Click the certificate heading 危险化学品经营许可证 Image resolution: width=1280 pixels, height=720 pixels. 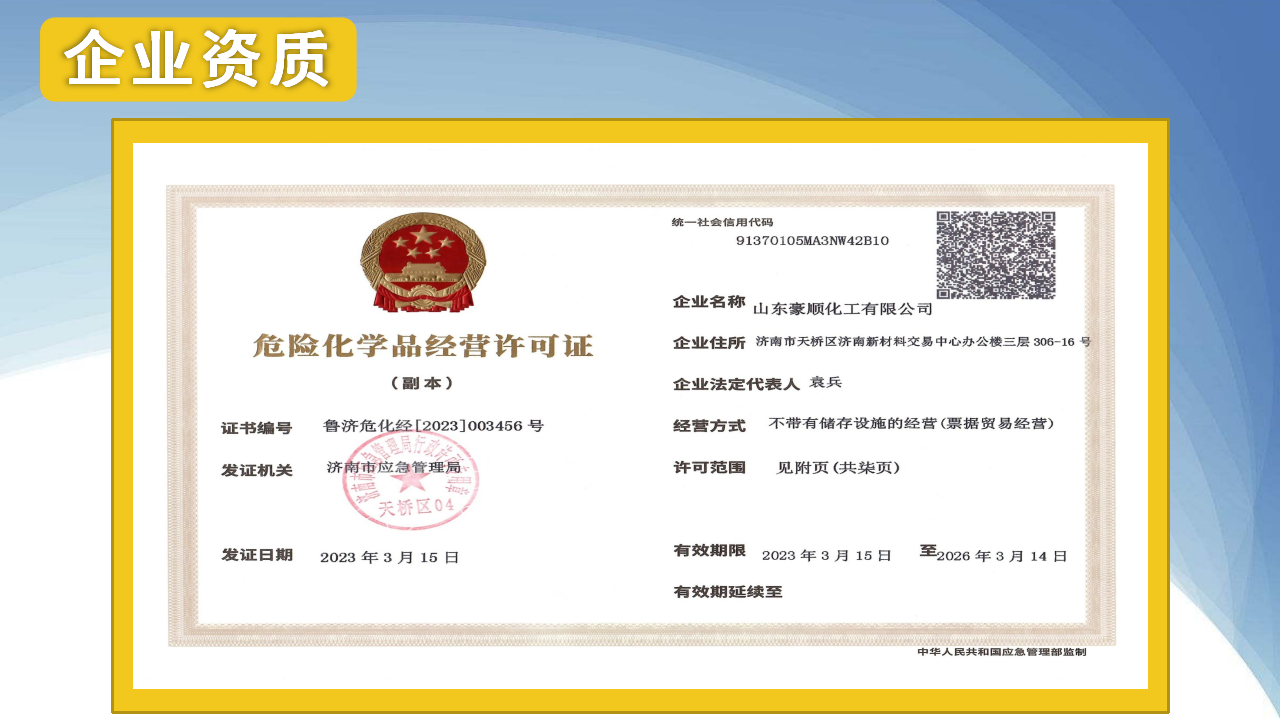423,347
